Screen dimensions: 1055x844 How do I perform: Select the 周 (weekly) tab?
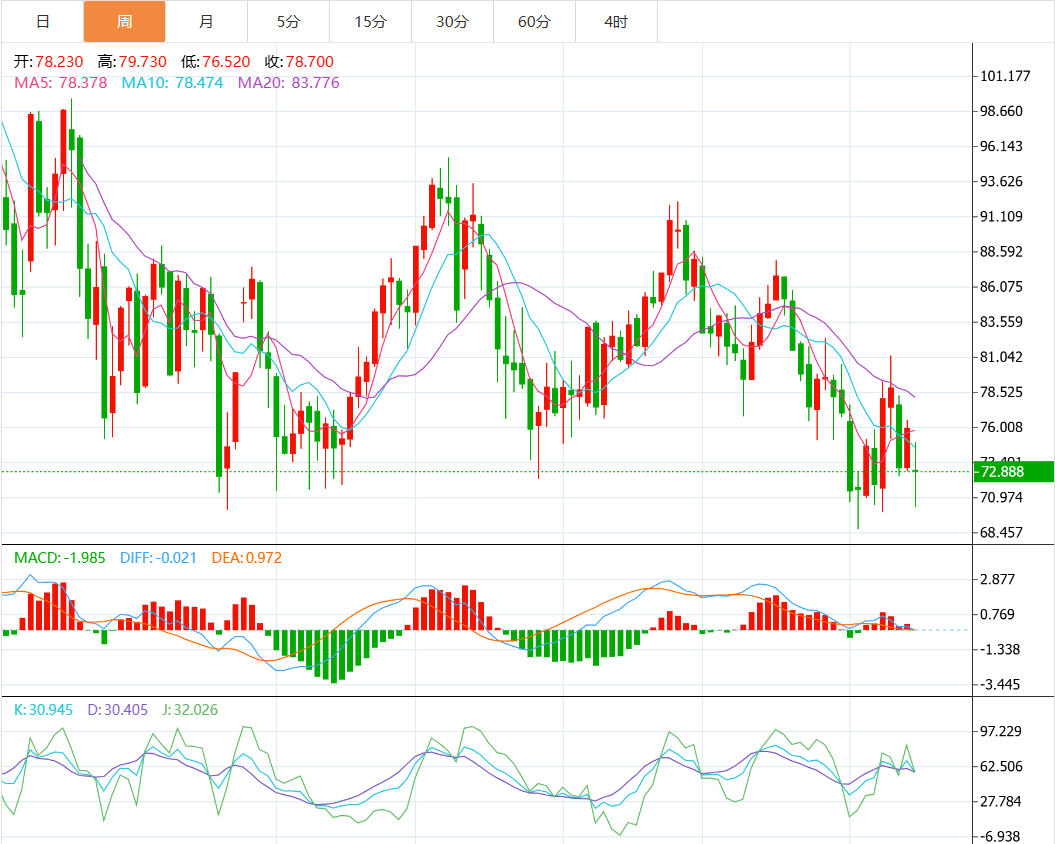pyautogui.click(x=124, y=21)
